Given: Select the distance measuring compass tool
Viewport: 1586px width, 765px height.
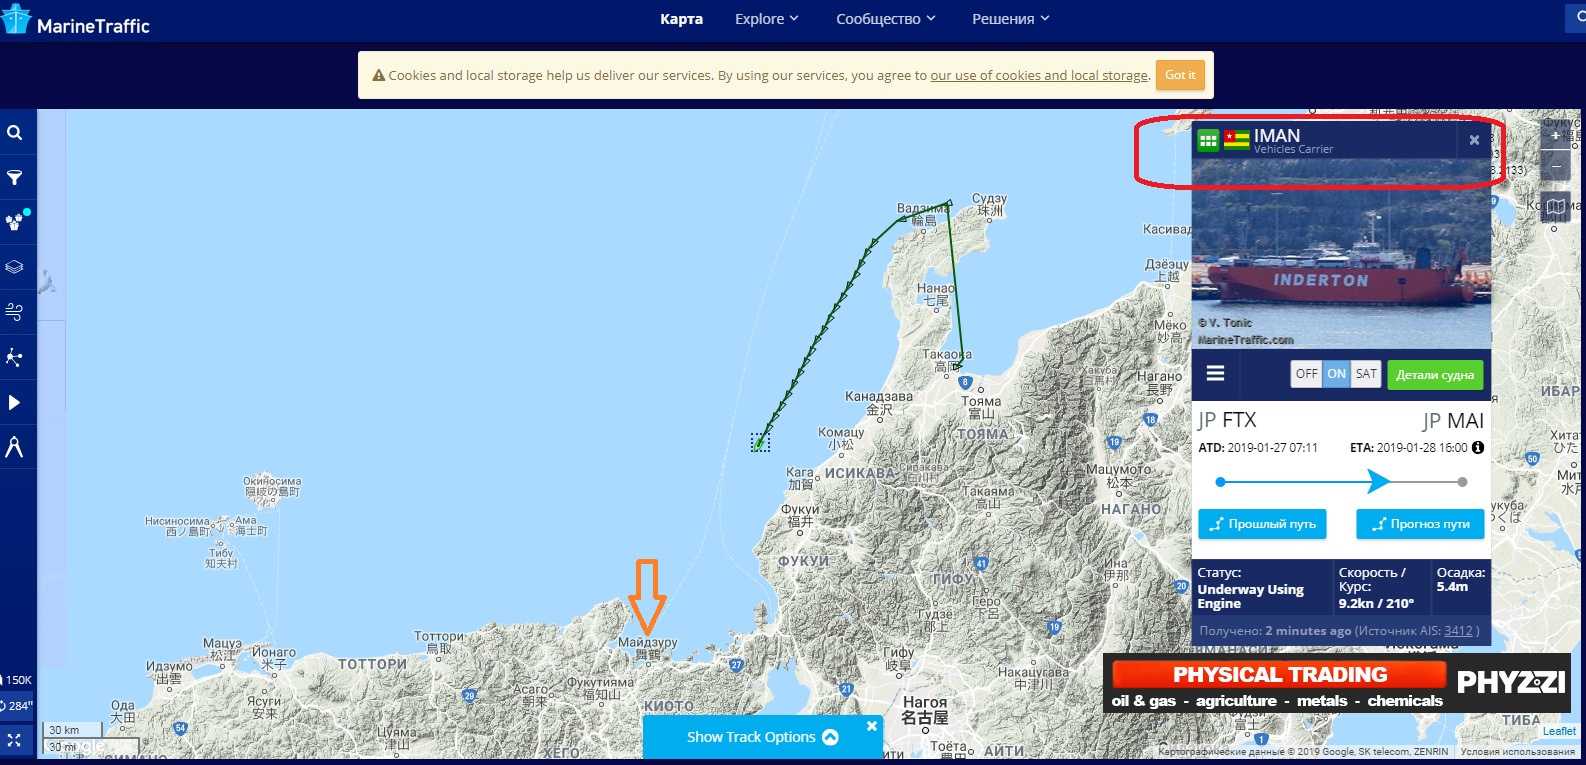Looking at the screenshot, I should pyautogui.click(x=15, y=446).
